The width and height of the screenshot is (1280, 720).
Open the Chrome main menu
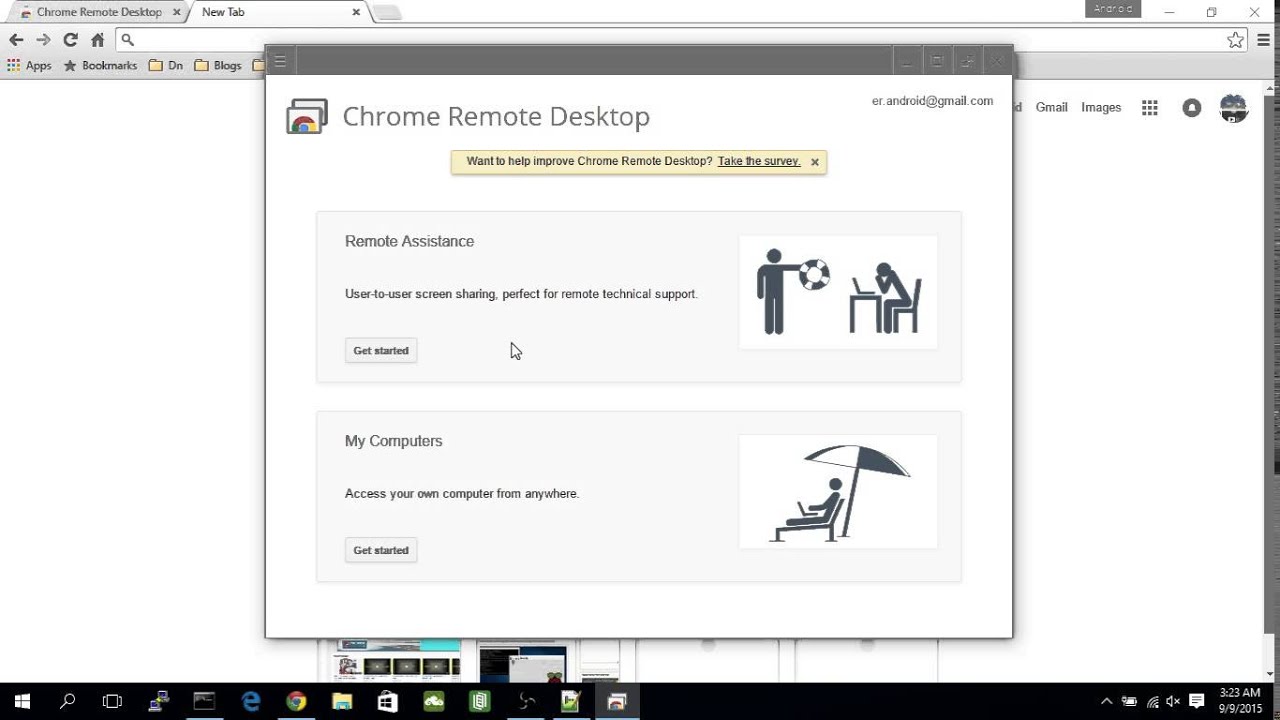point(1264,40)
